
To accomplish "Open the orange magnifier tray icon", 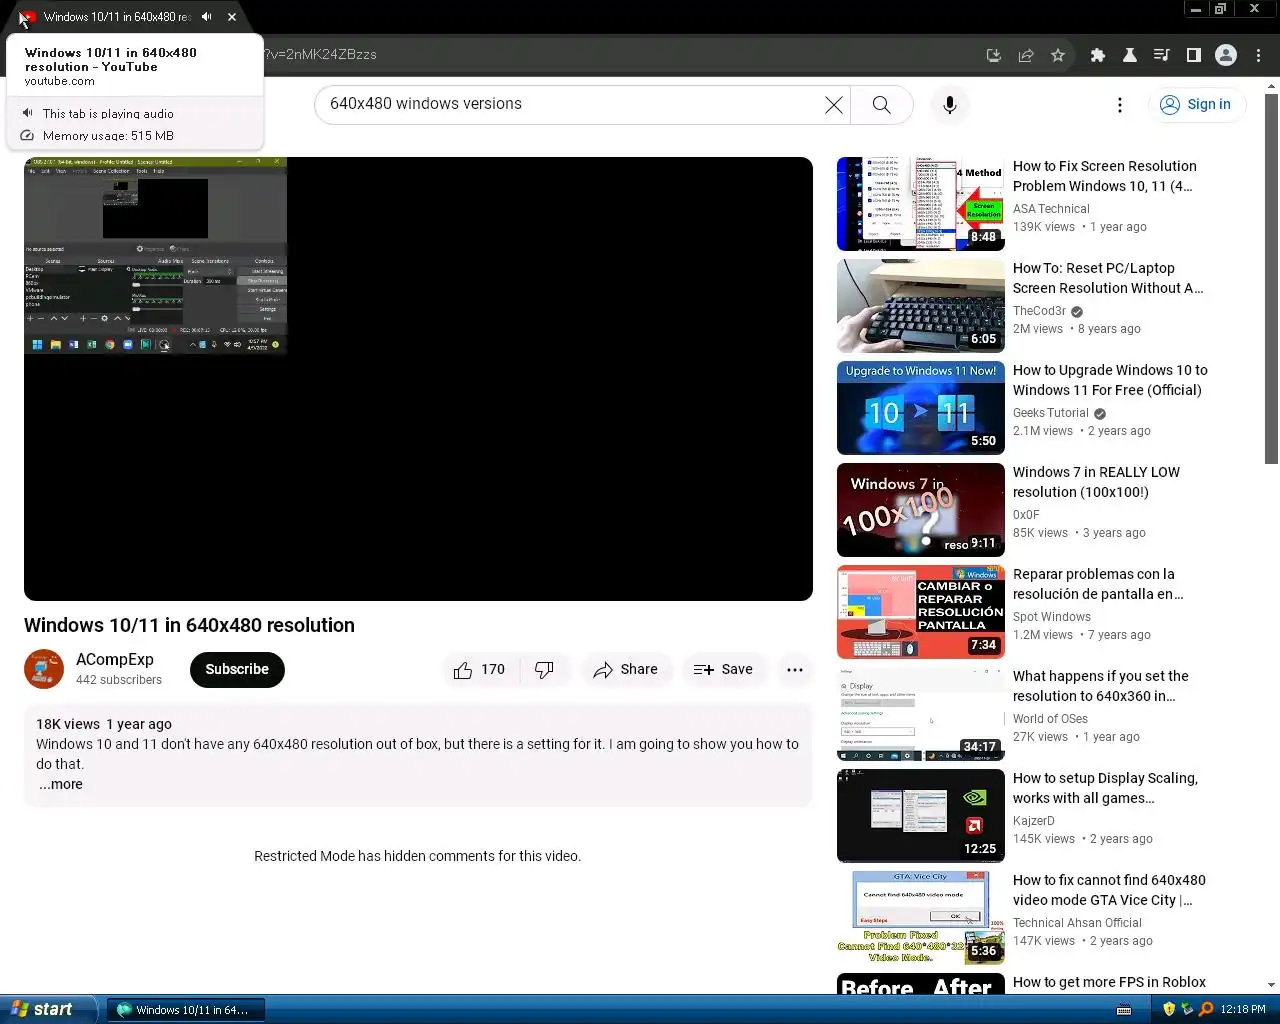I will point(1206,1010).
